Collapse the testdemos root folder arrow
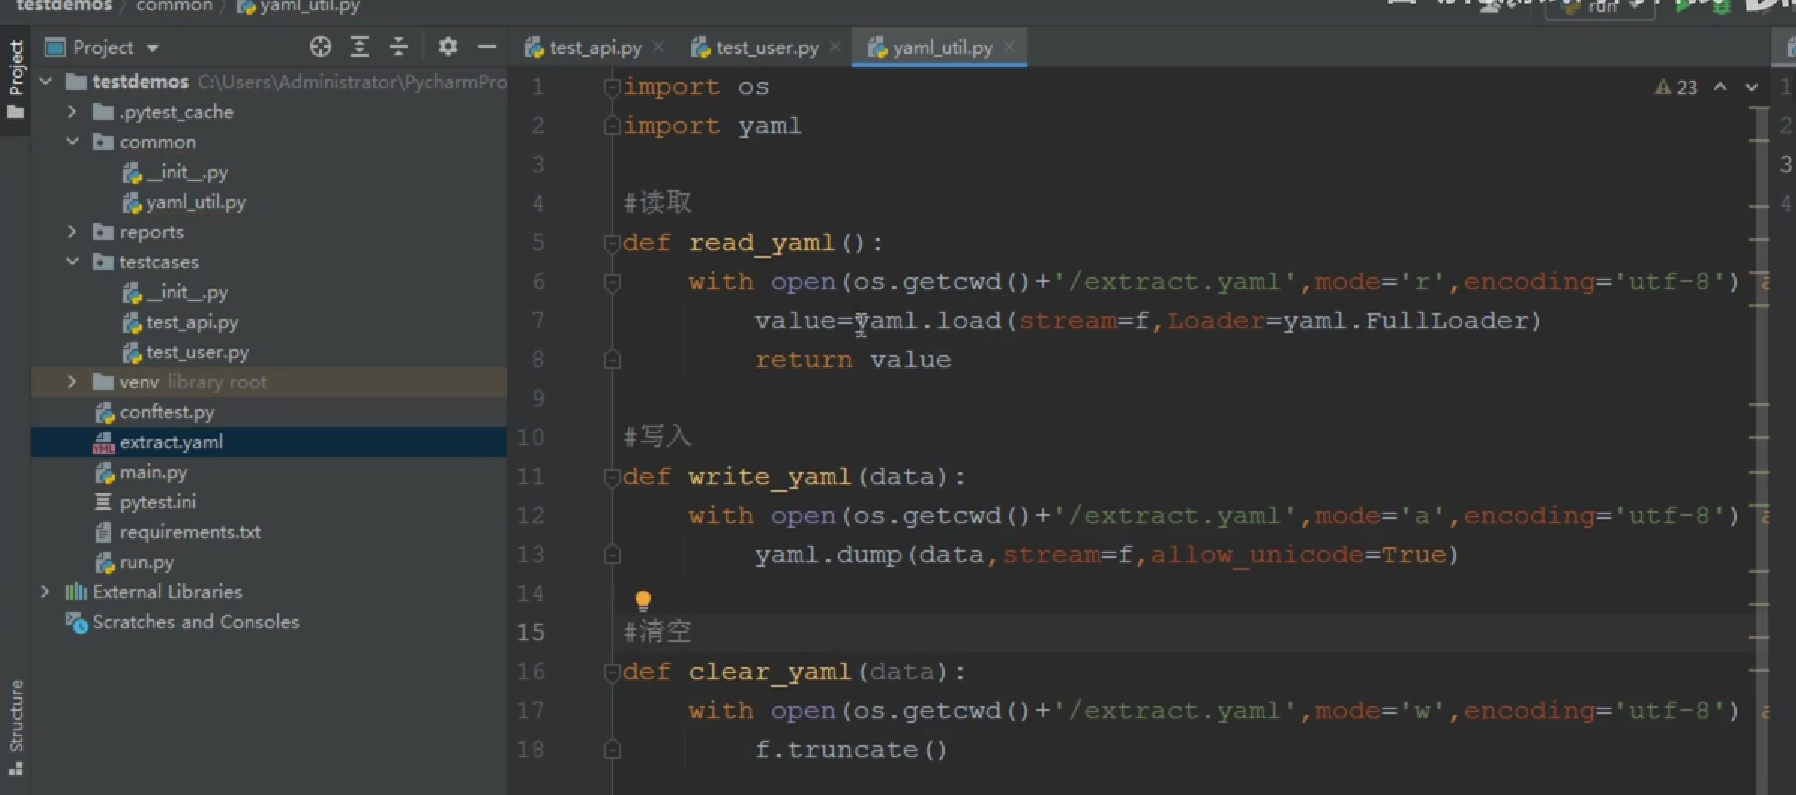1796x795 pixels. tap(46, 81)
